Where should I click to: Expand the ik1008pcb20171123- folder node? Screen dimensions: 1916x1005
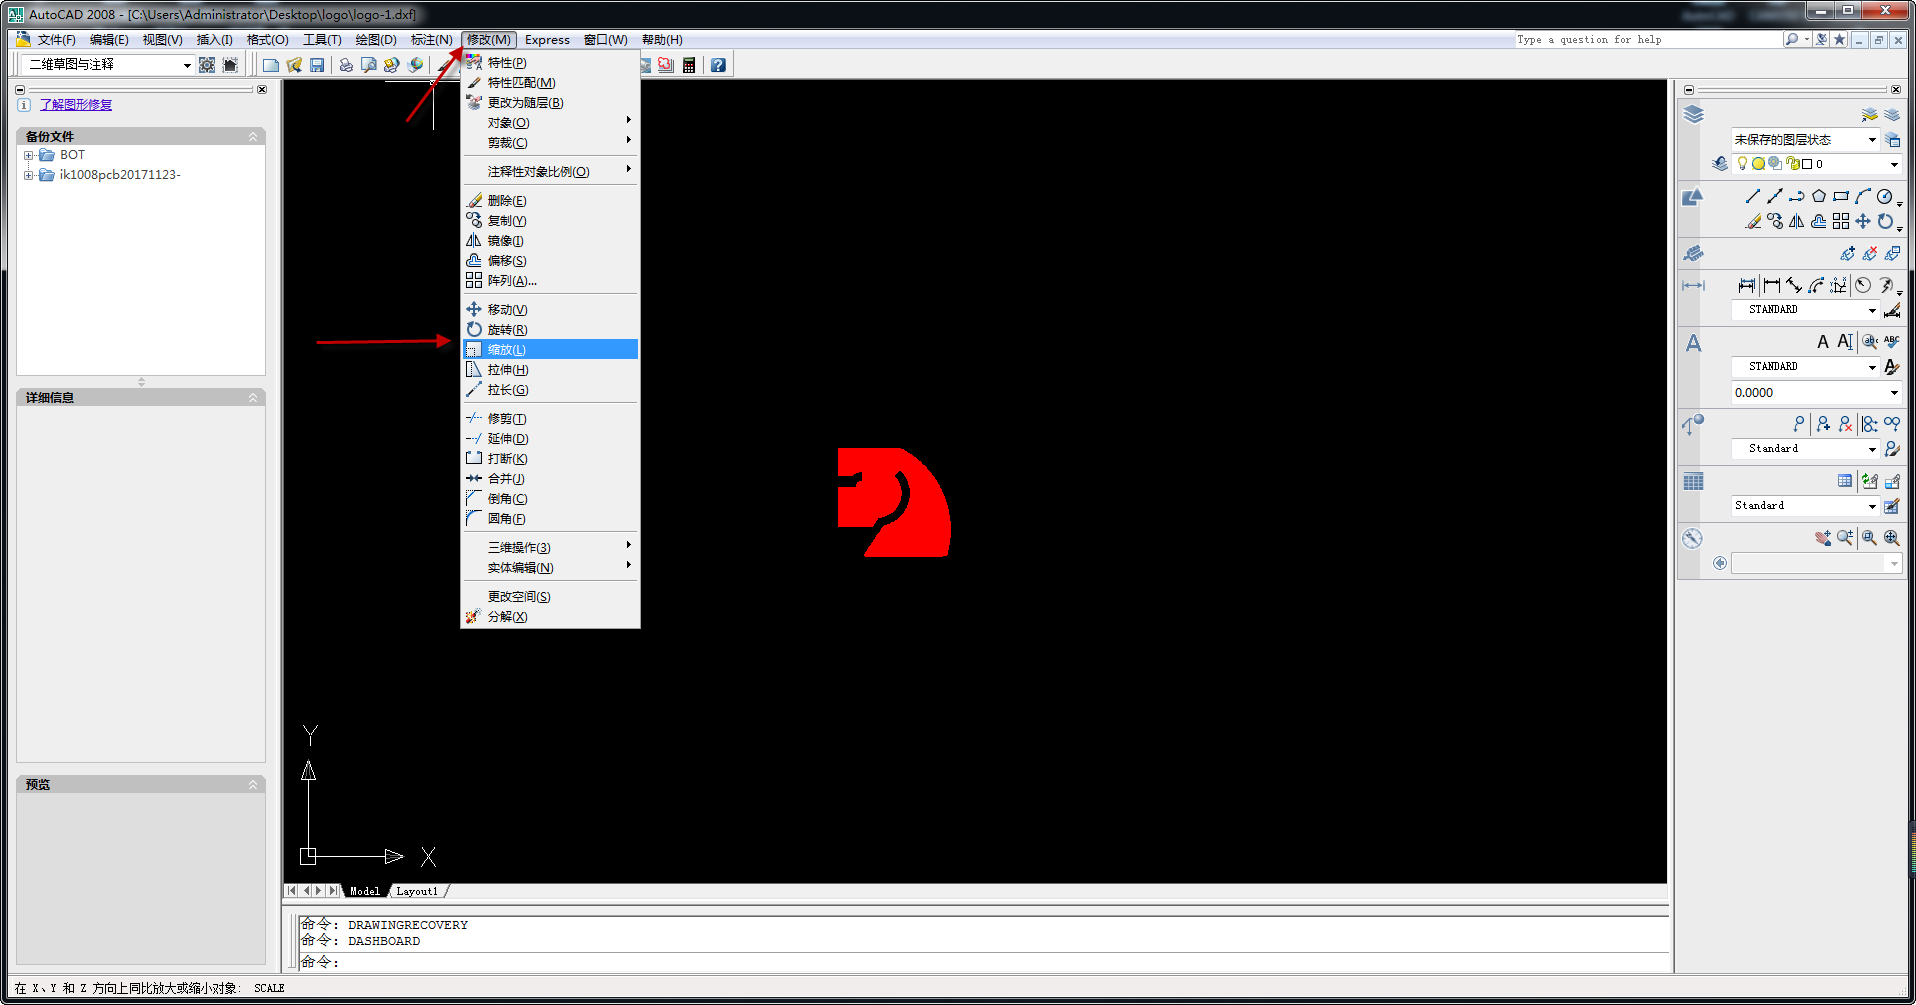tap(29, 175)
